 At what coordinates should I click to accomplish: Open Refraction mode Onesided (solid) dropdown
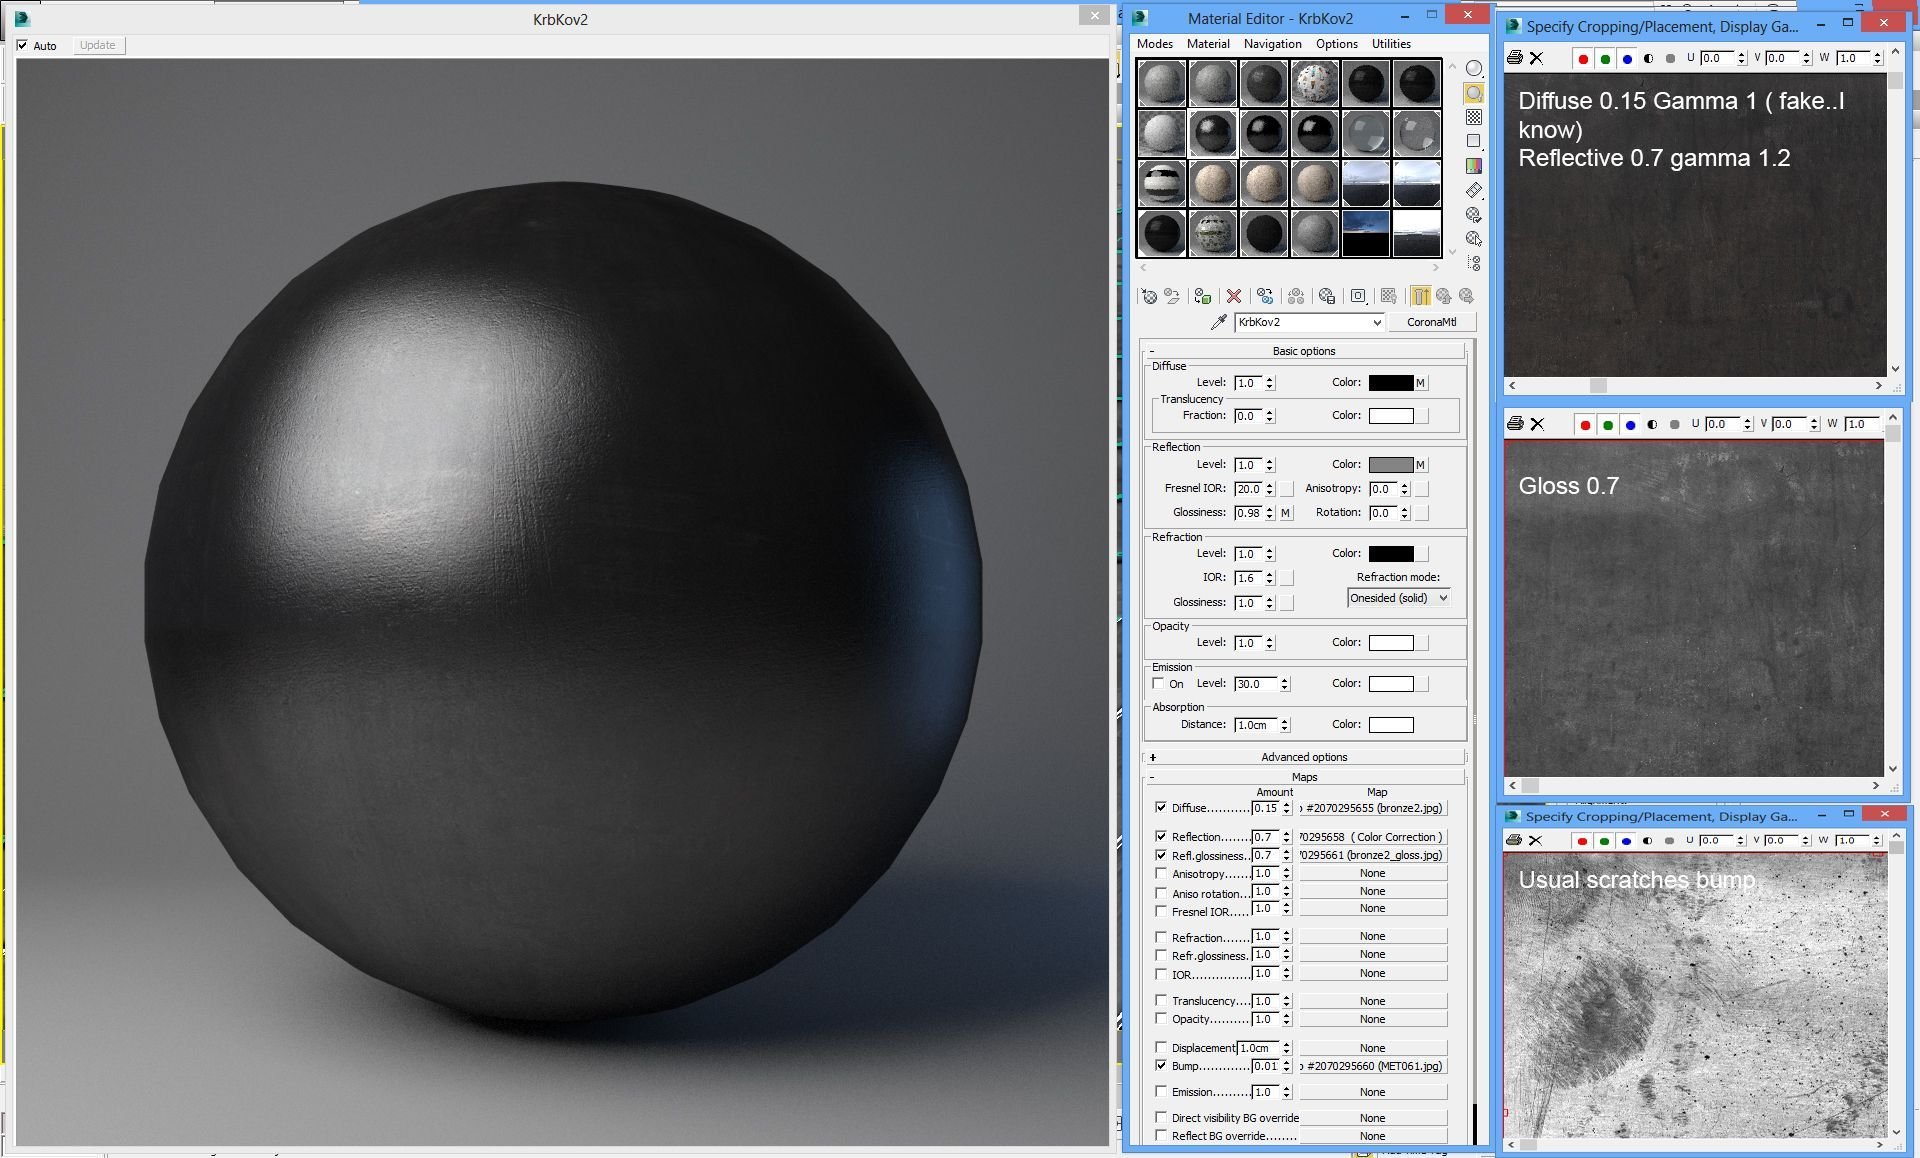(1398, 598)
